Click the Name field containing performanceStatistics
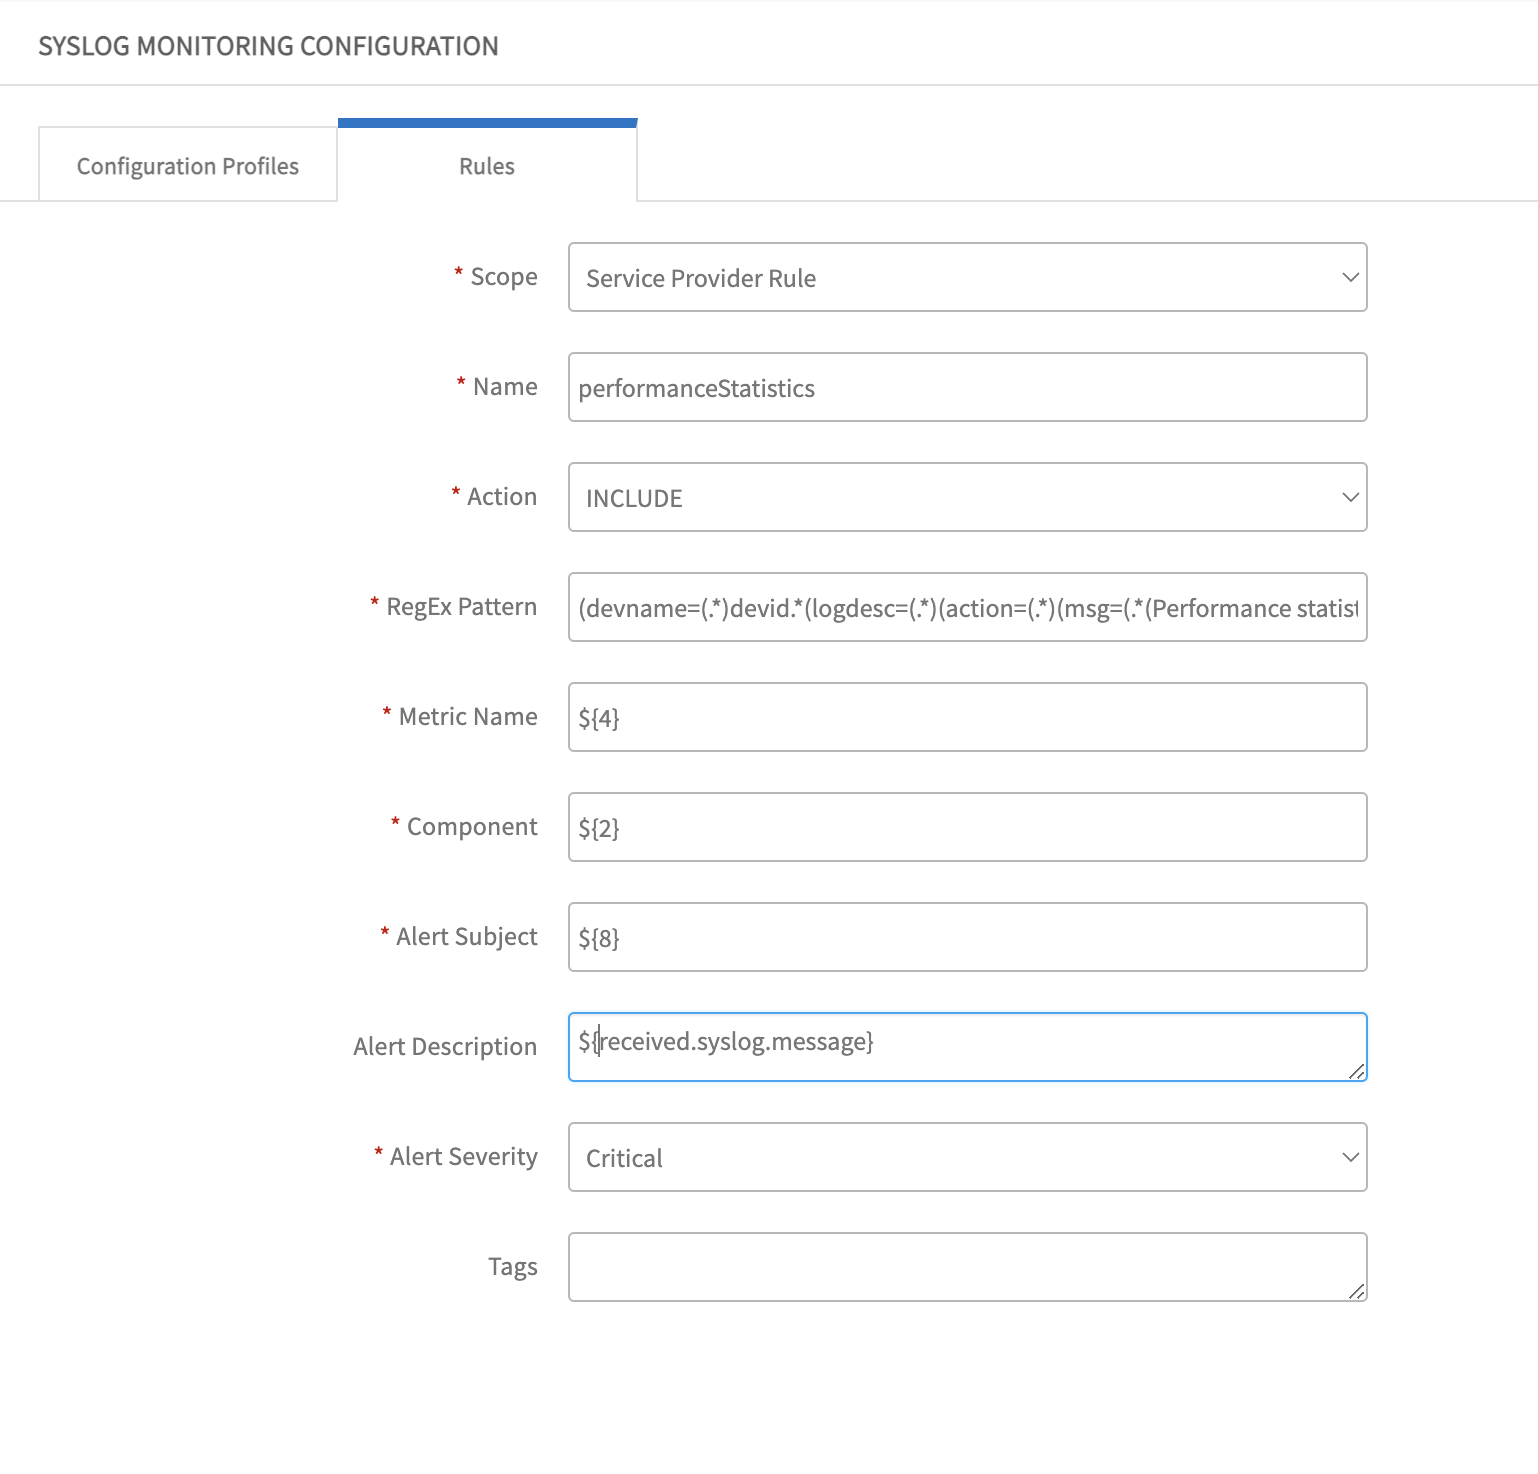Image resolution: width=1538 pixels, height=1474 pixels. tap(966, 387)
